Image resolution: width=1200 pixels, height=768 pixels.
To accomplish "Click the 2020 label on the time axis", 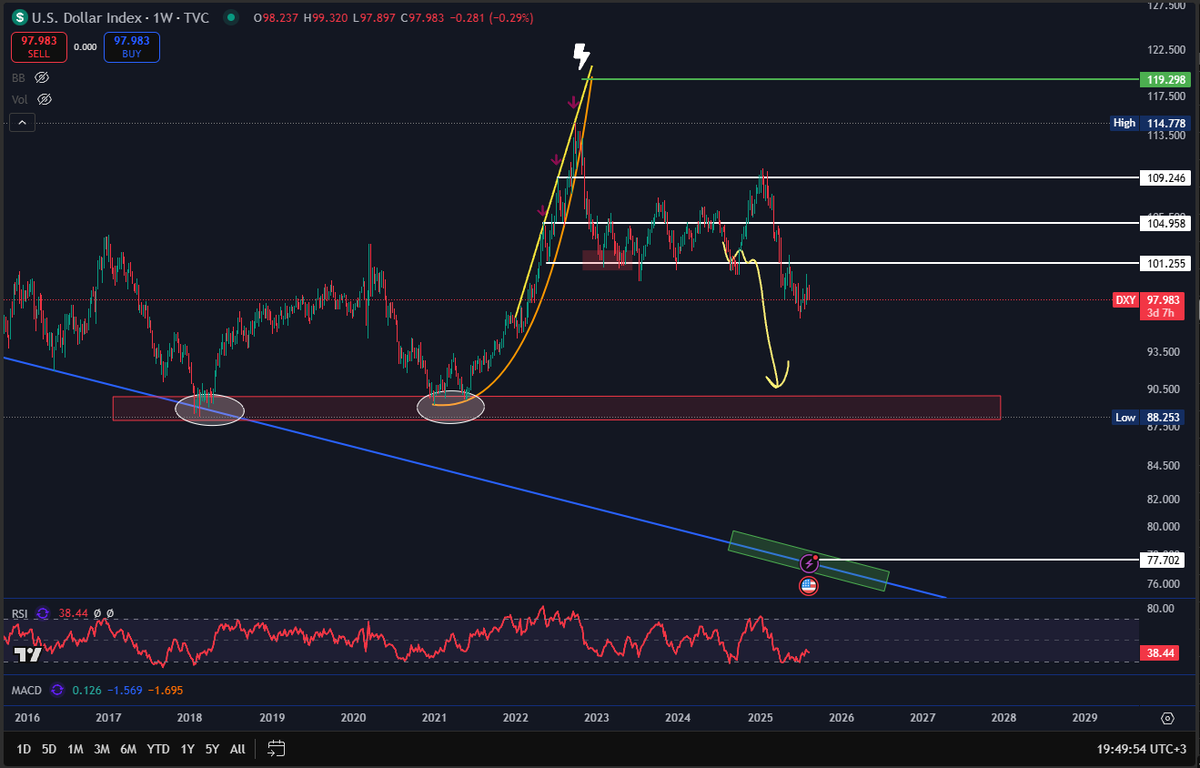I will click(x=353, y=718).
